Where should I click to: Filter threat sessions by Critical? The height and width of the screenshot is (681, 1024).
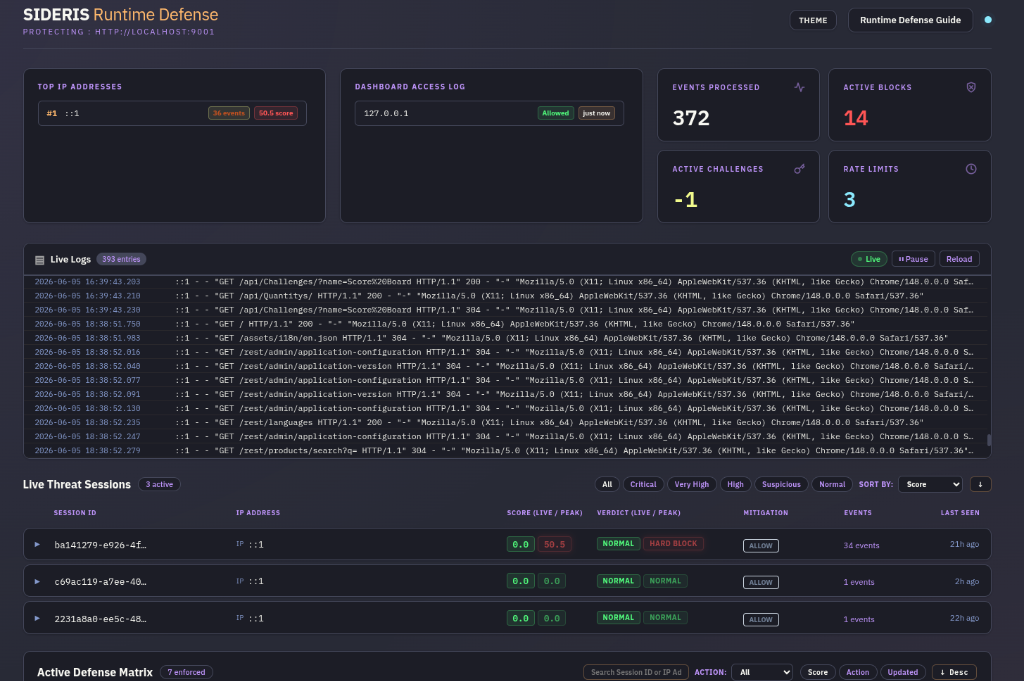point(643,484)
